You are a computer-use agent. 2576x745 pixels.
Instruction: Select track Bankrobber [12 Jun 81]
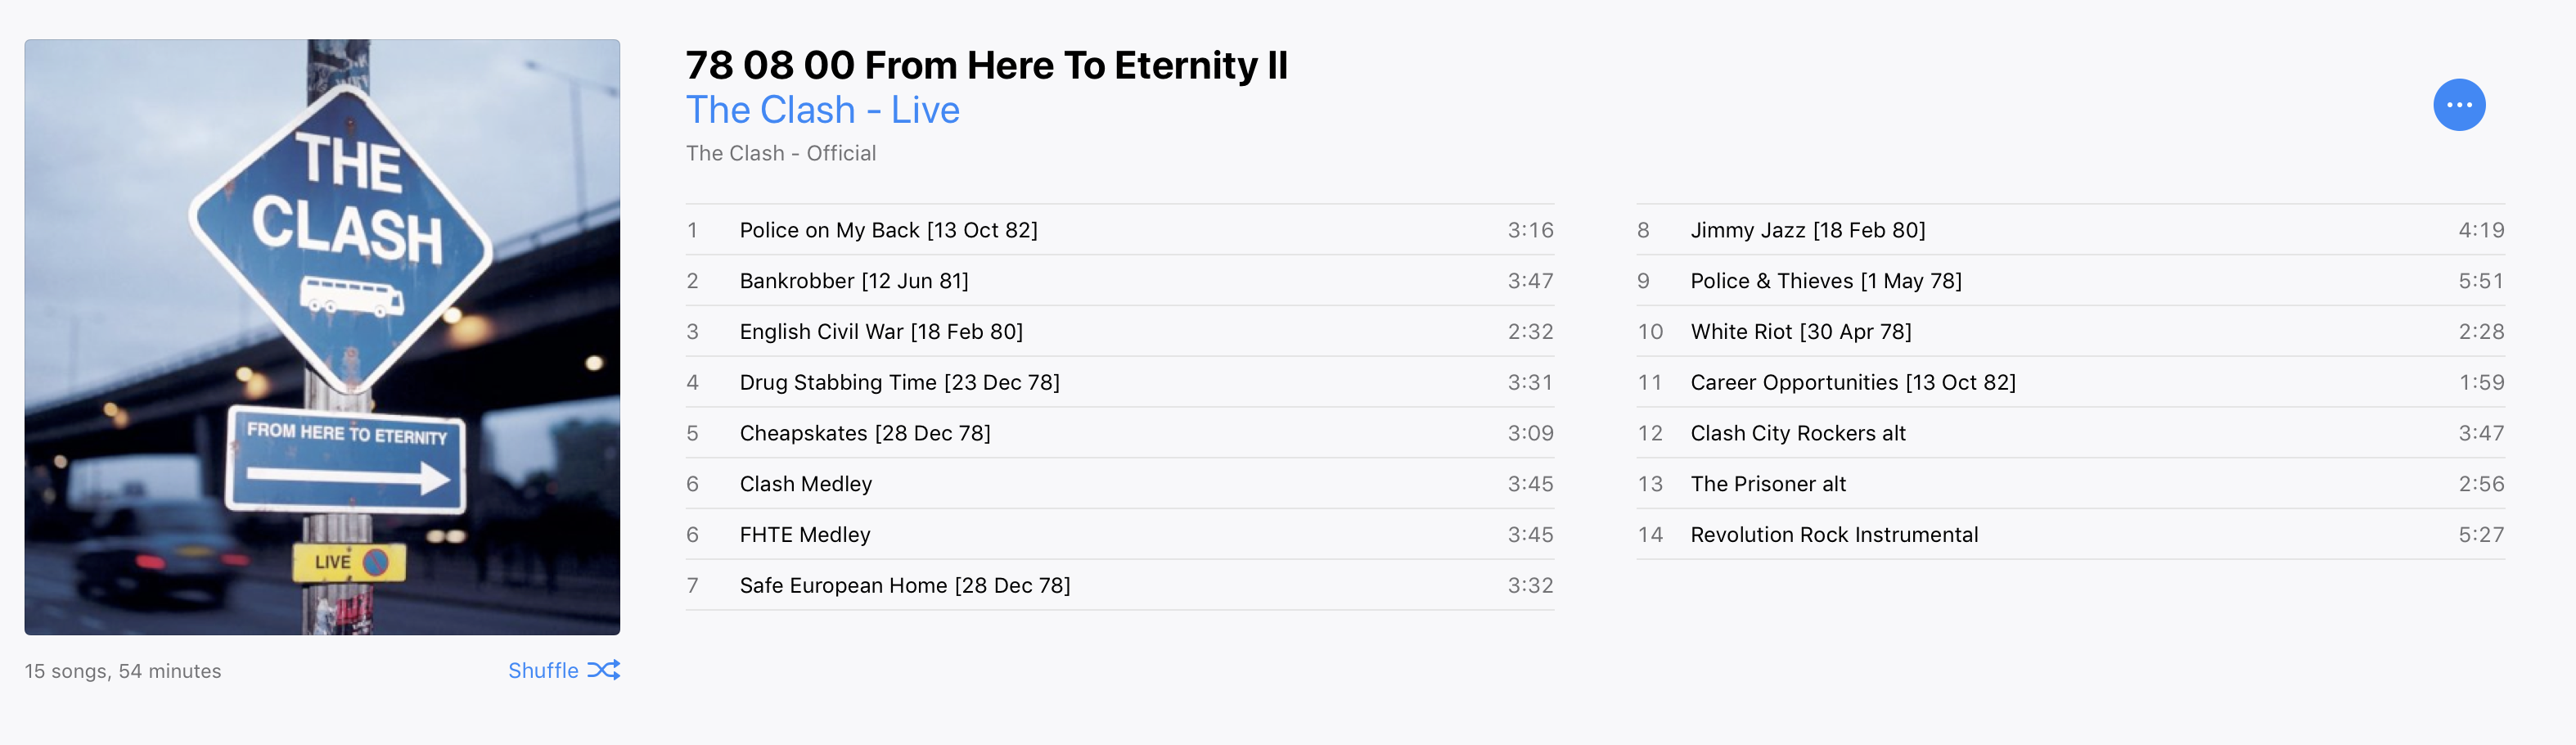click(x=1119, y=281)
